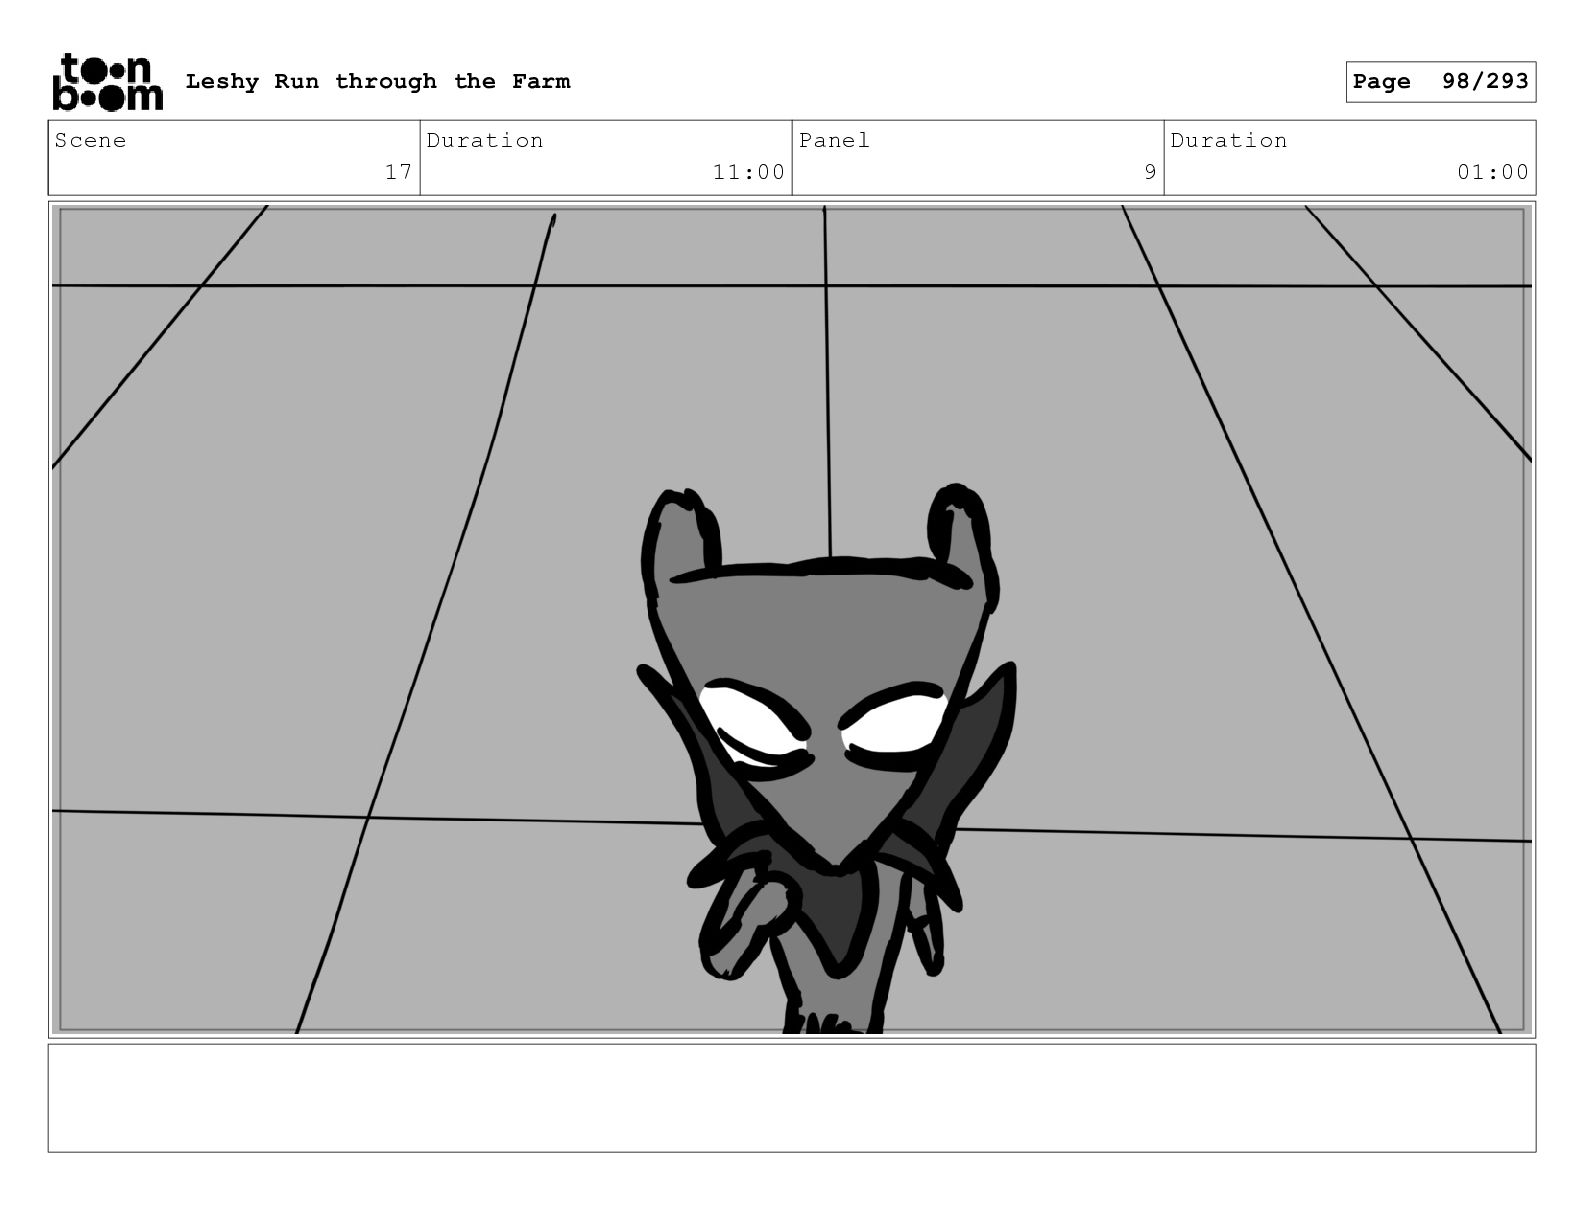The image size is (1584, 1224).
Task: Click the Toon Boom logo
Action: pos(107,82)
